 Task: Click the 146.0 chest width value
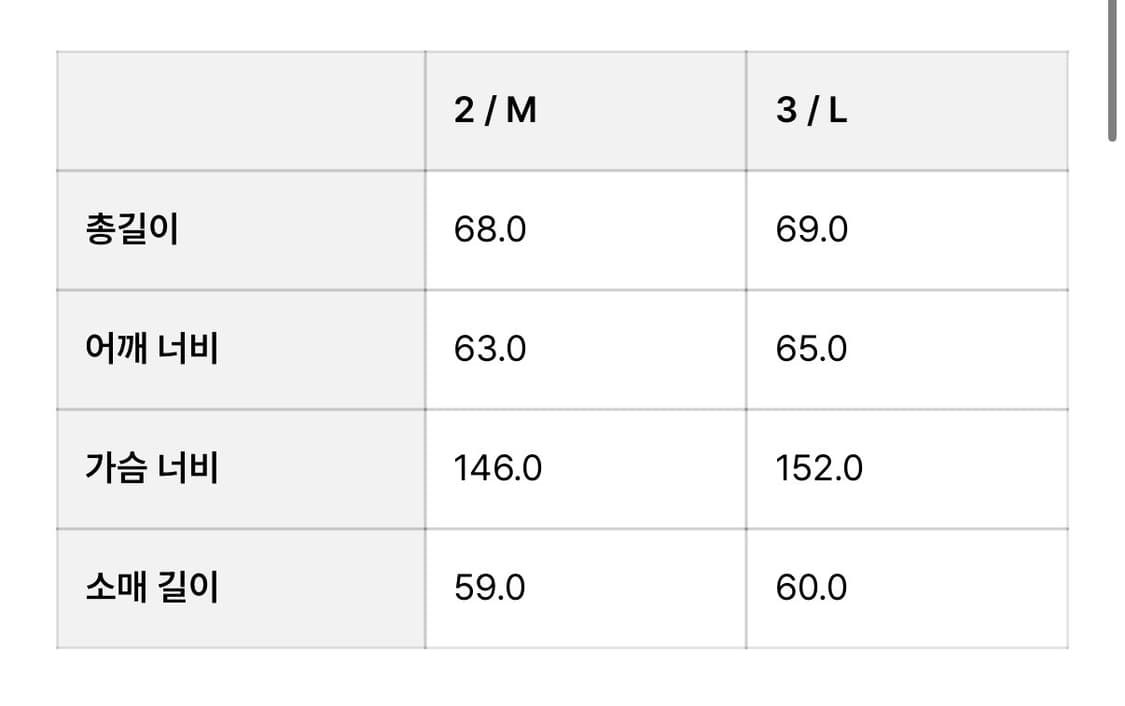[498, 468]
